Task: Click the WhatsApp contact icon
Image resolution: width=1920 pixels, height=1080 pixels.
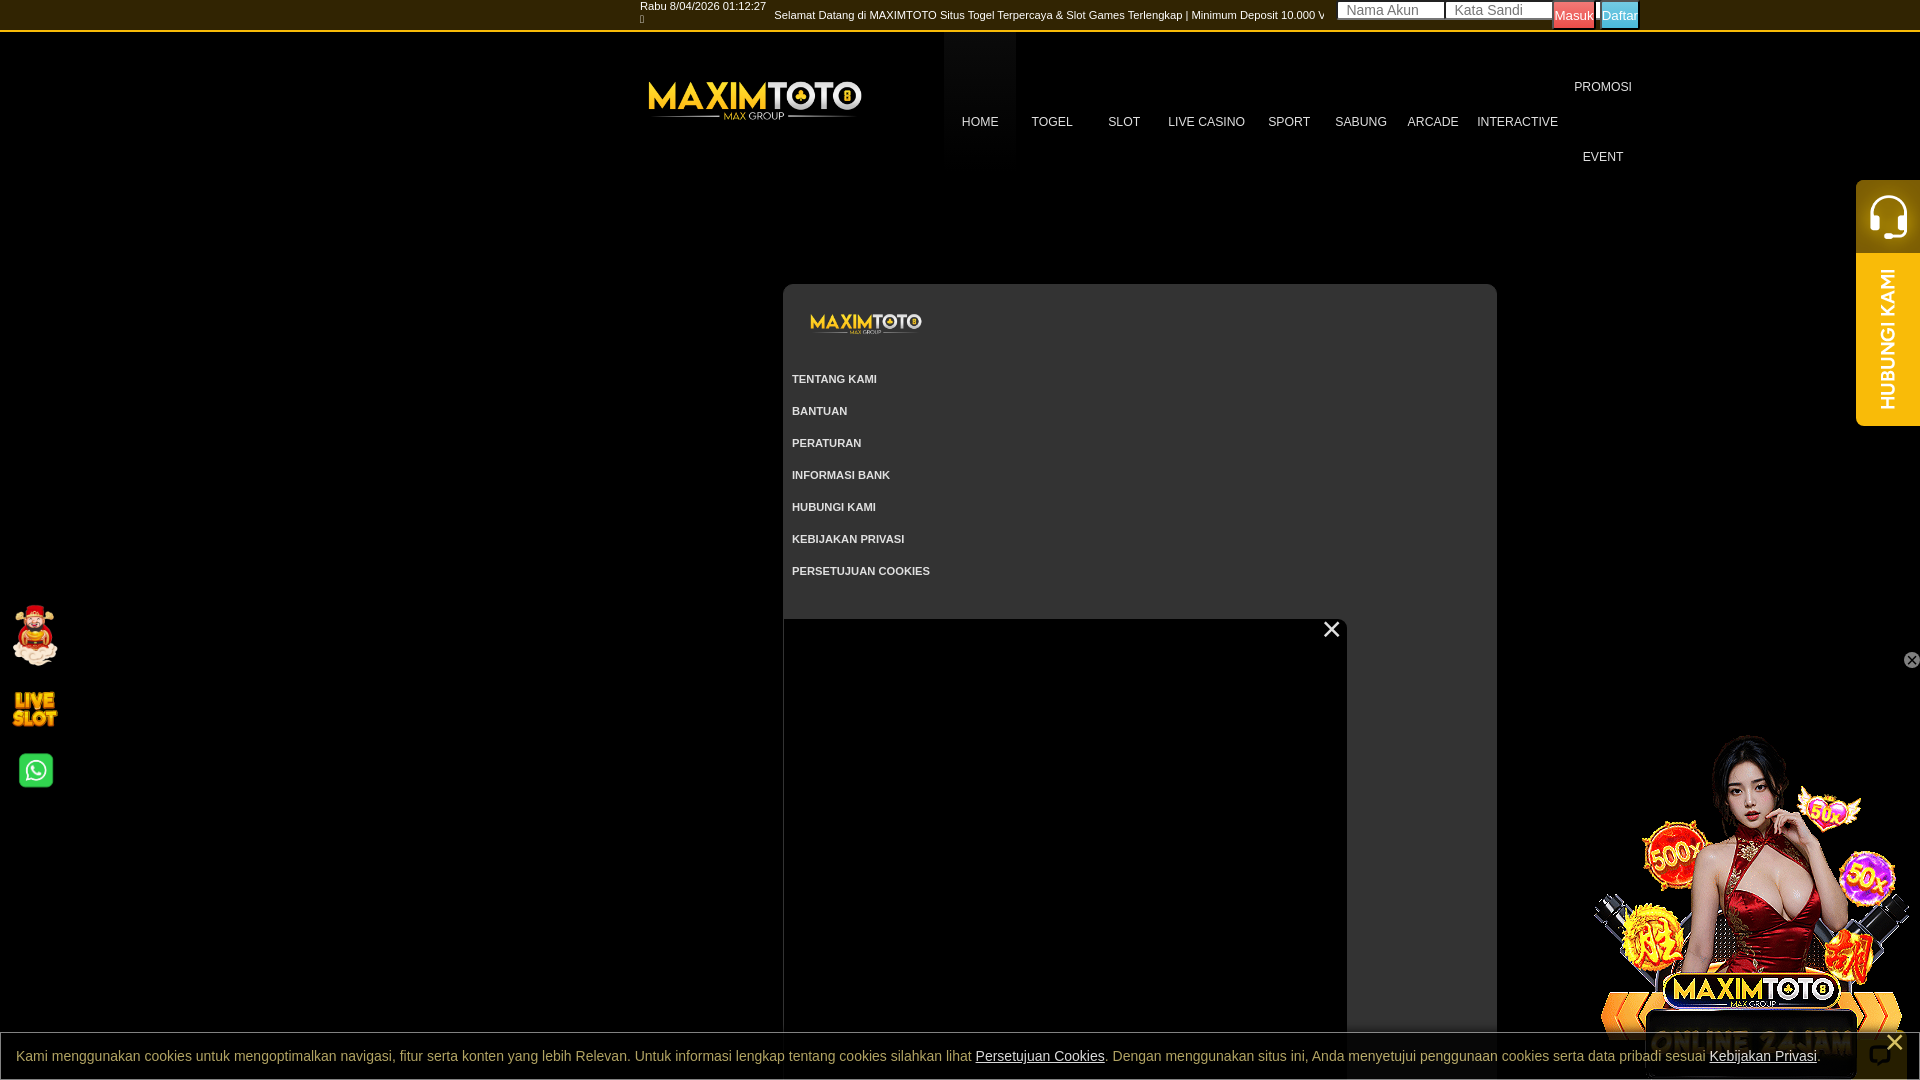Action: pyautogui.click(x=36, y=770)
